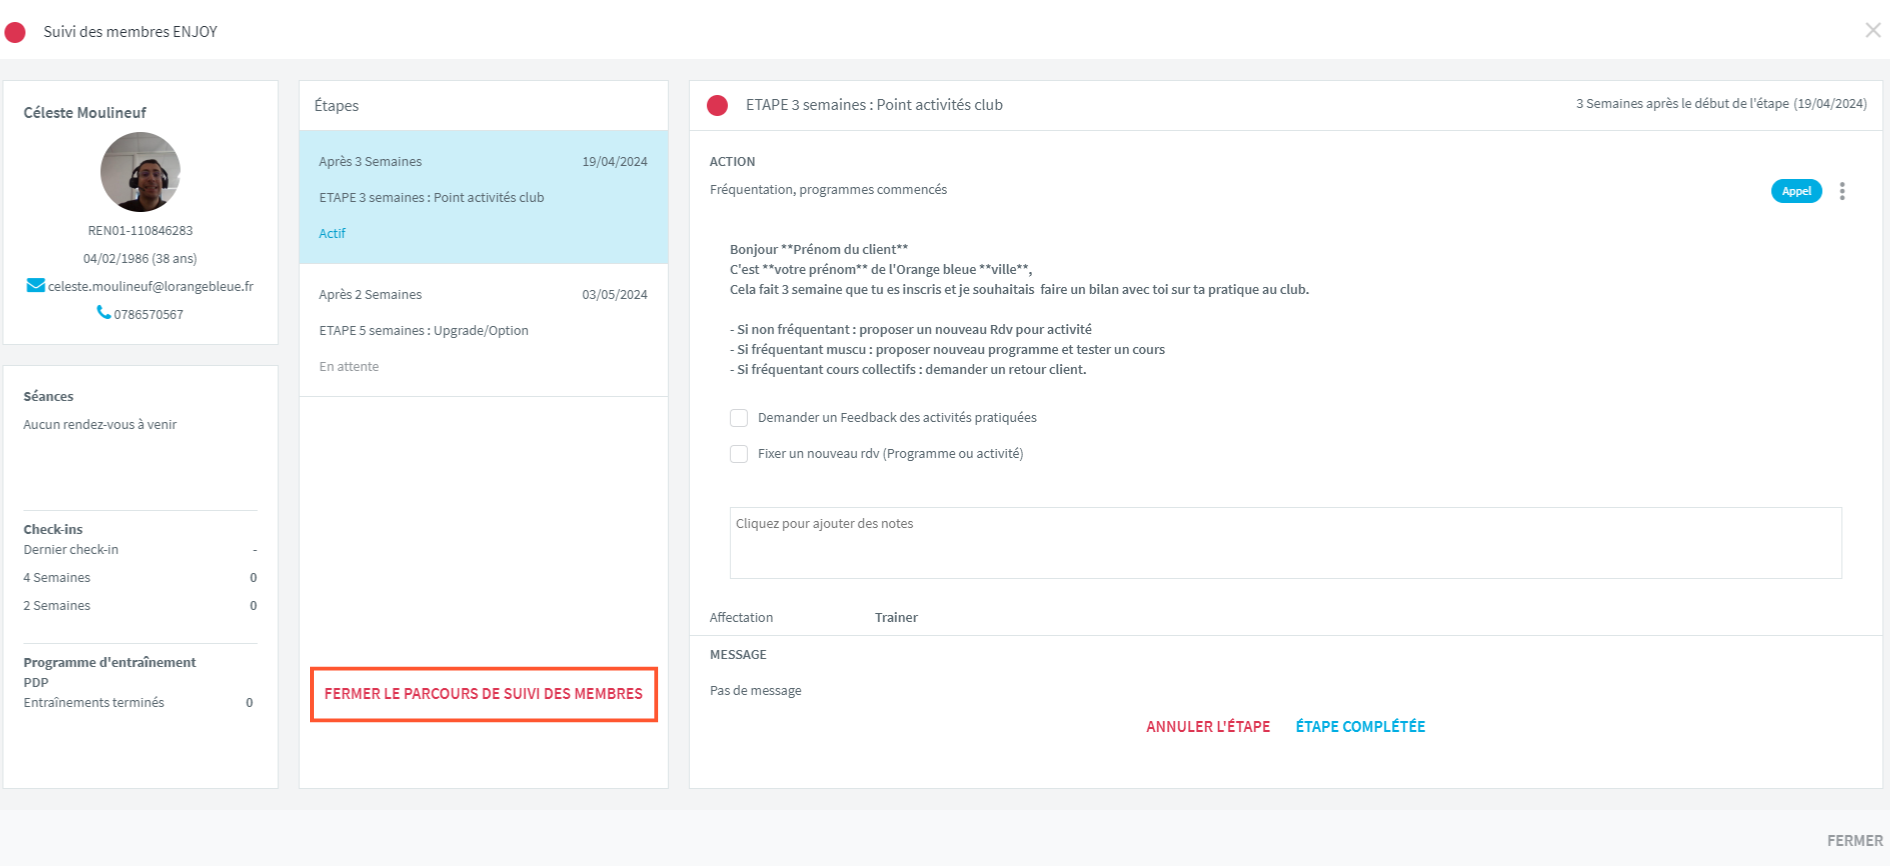Click the En attente status label
The image size is (1890, 866).
[x=349, y=367]
